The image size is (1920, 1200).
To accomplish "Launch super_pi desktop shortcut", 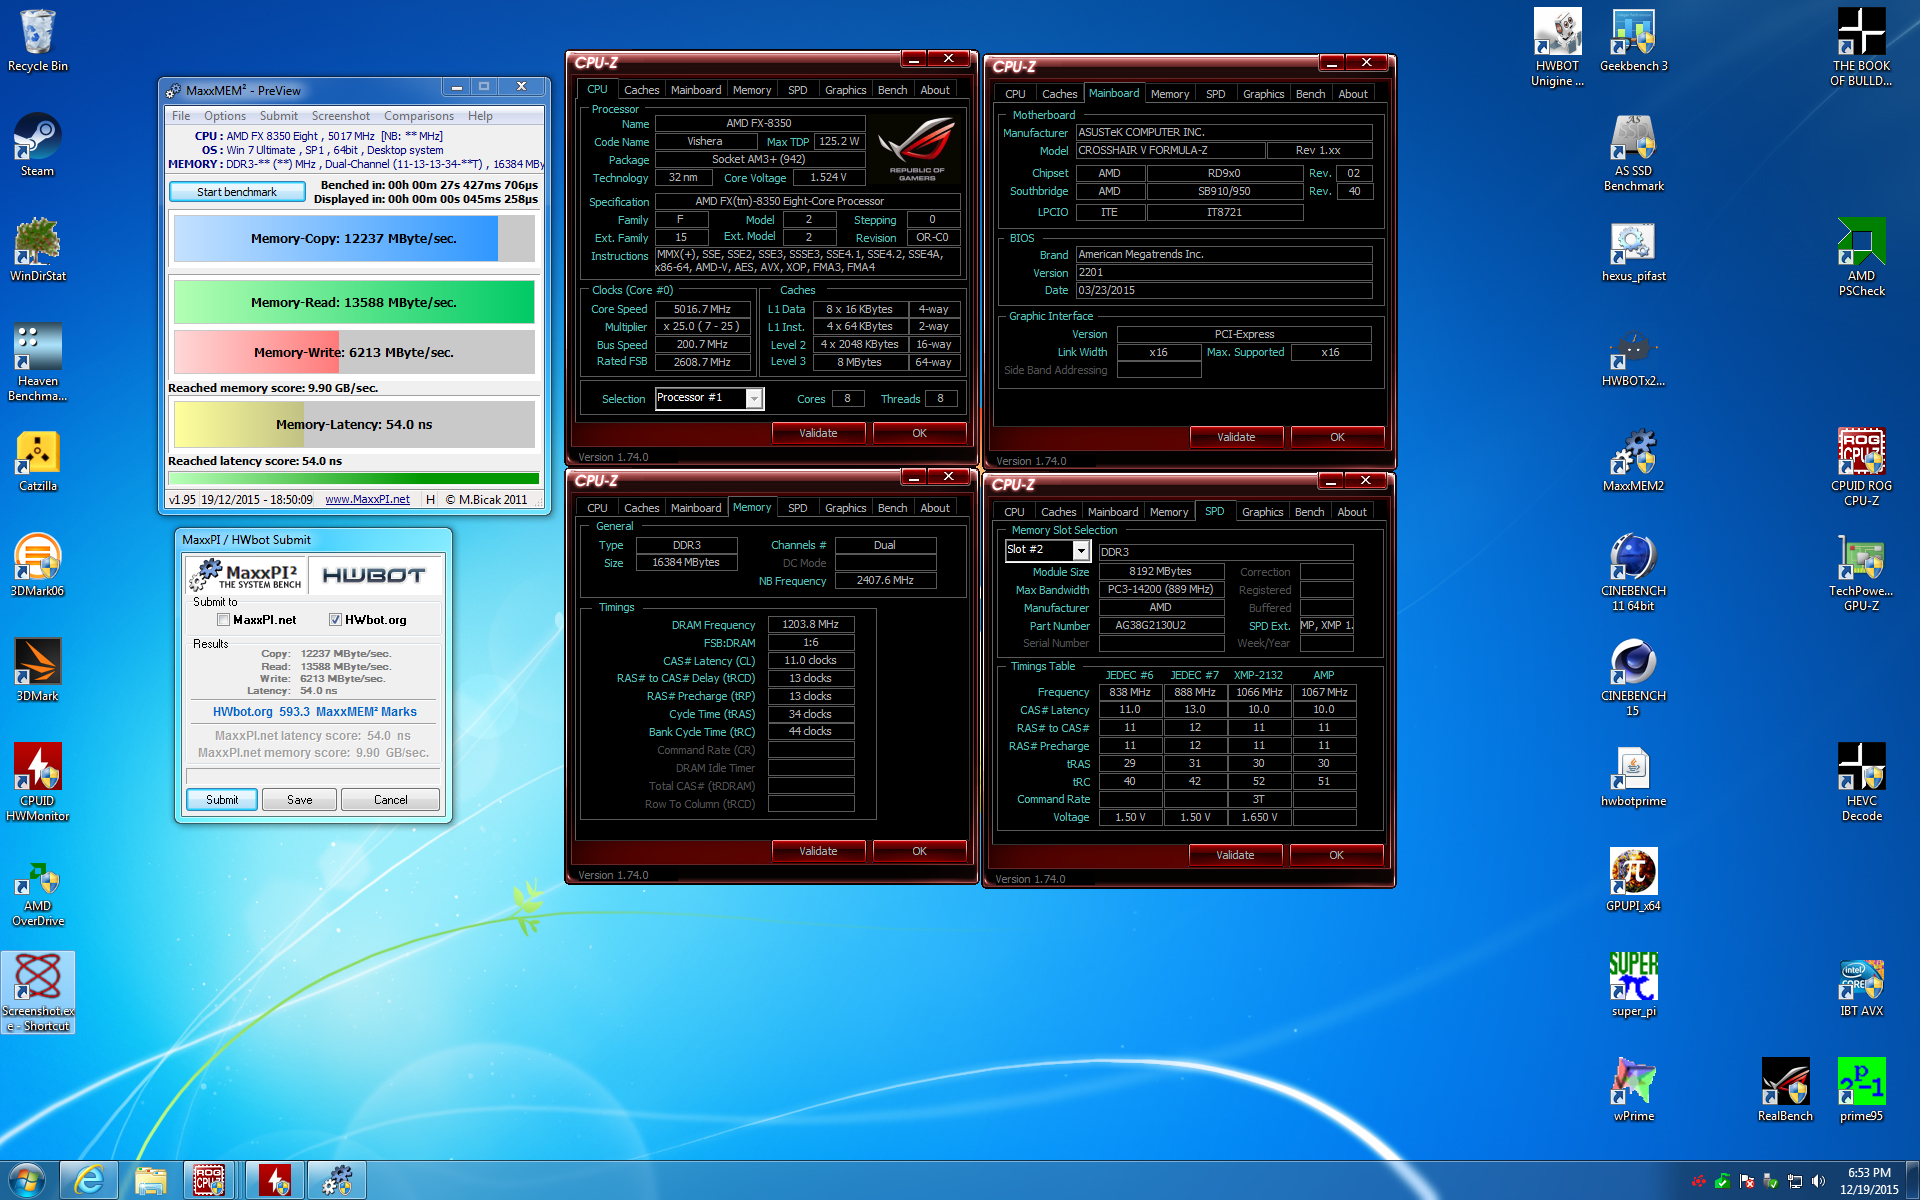I will tap(1633, 985).
